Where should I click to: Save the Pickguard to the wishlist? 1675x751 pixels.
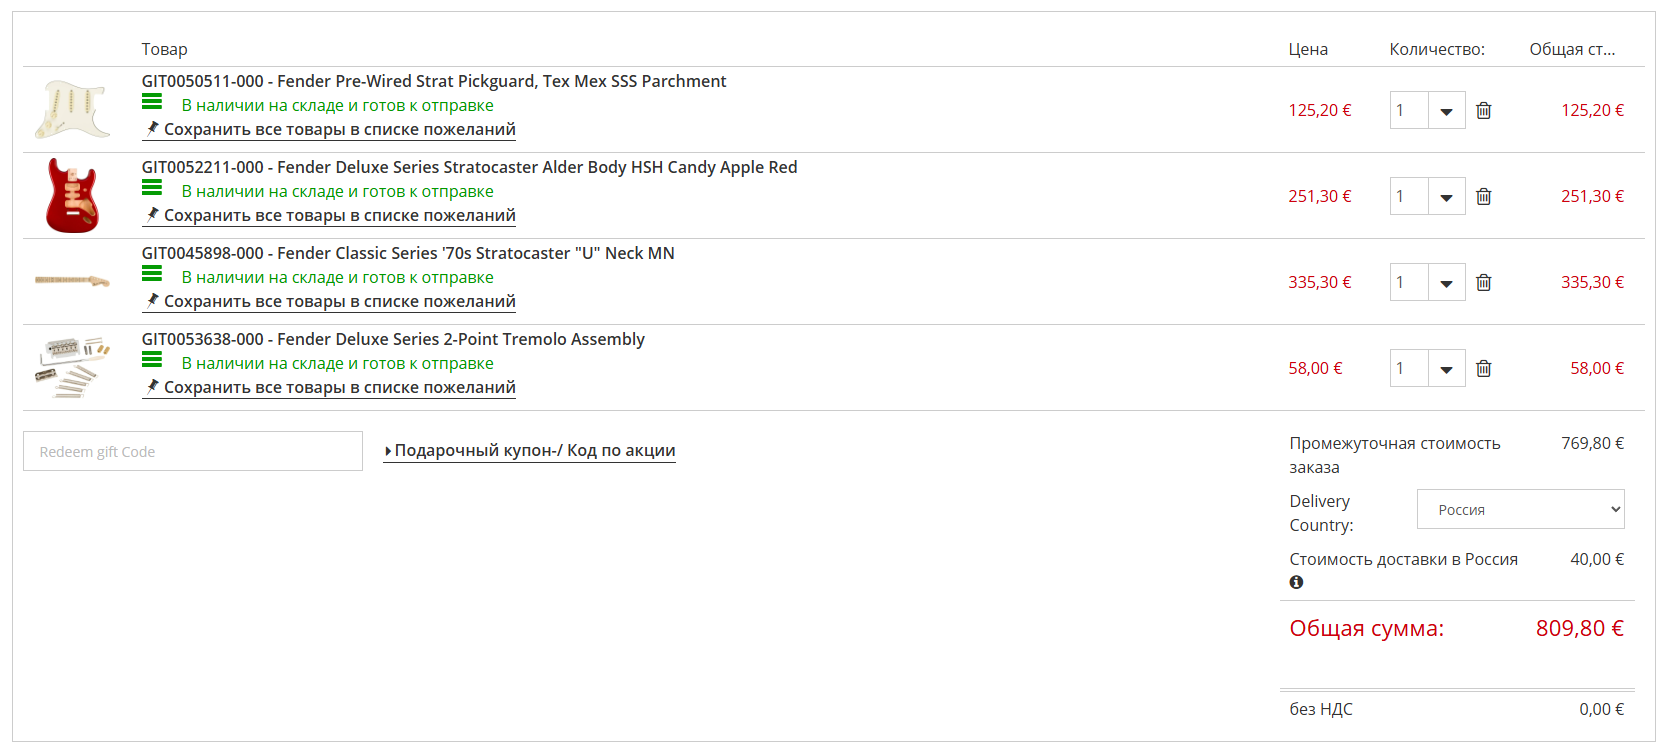click(329, 129)
